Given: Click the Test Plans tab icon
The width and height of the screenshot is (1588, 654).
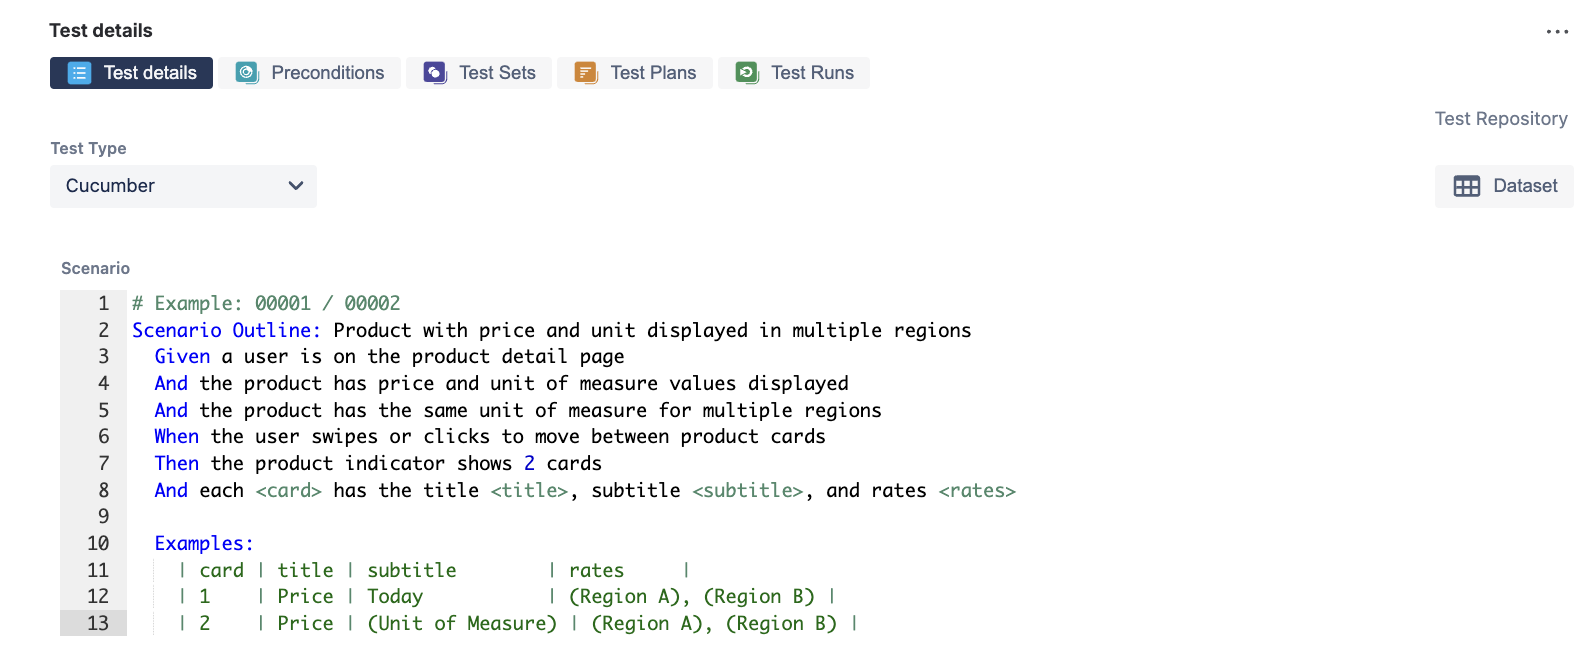Looking at the screenshot, I should click(585, 73).
